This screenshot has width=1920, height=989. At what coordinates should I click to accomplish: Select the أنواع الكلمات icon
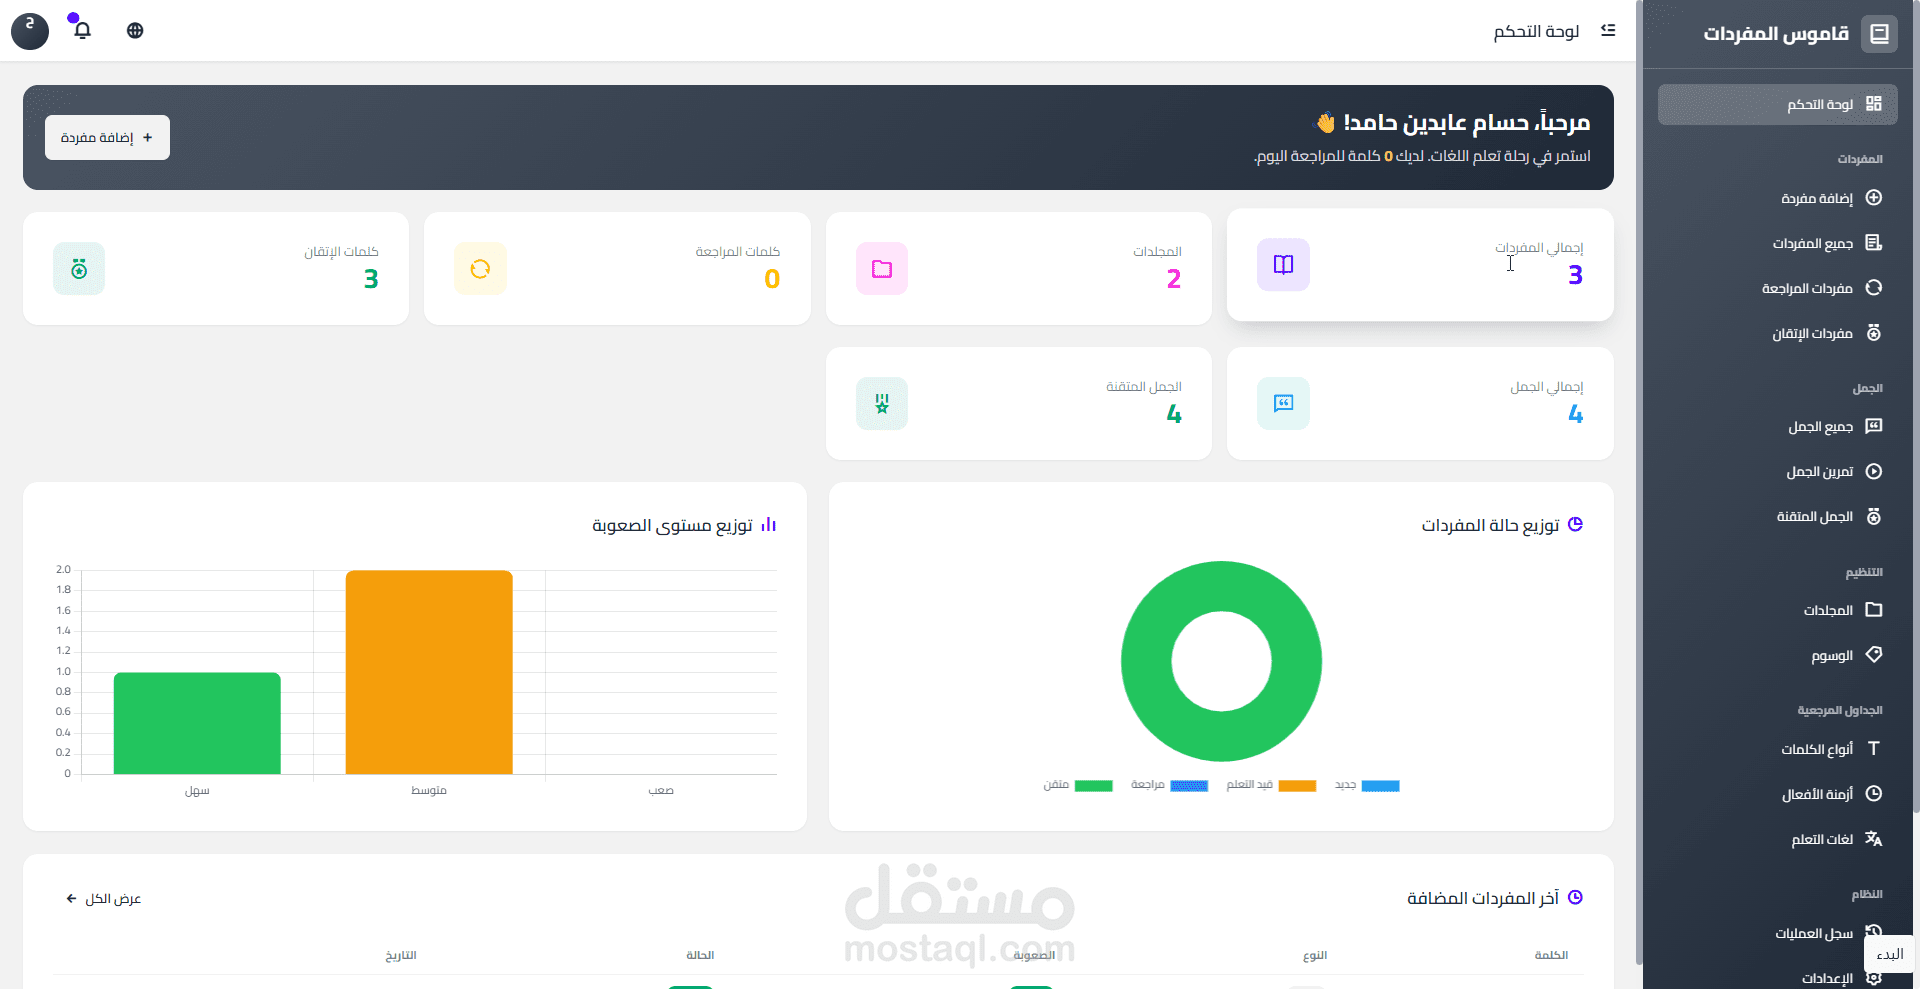pyautogui.click(x=1874, y=748)
